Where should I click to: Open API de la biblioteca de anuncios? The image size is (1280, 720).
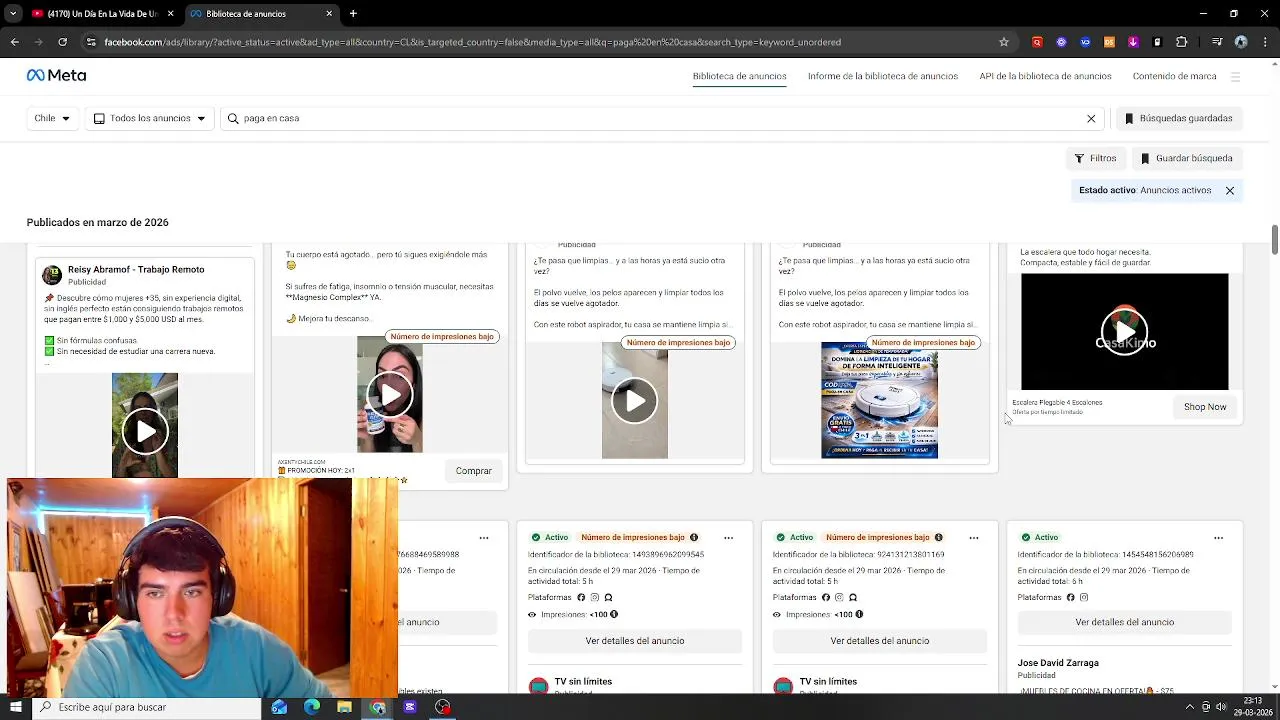point(1045,76)
